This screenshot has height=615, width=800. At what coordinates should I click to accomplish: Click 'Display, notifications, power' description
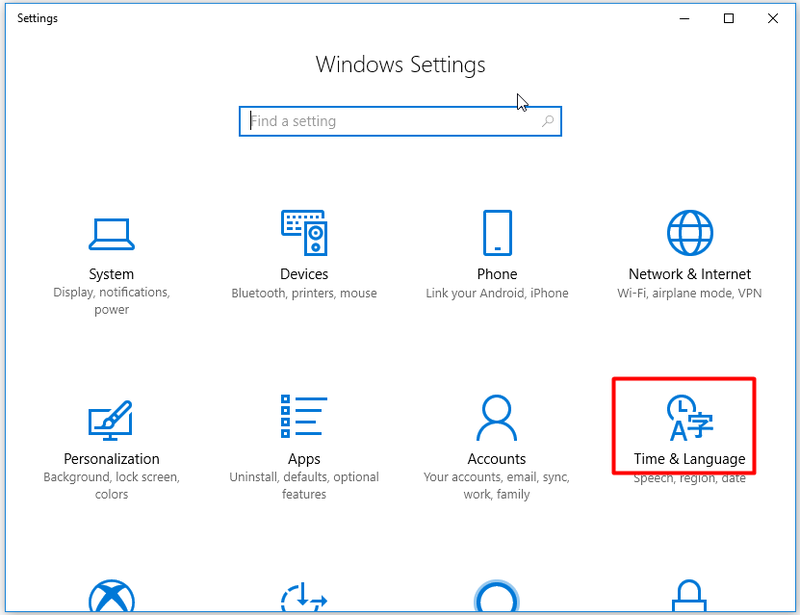coord(111,301)
